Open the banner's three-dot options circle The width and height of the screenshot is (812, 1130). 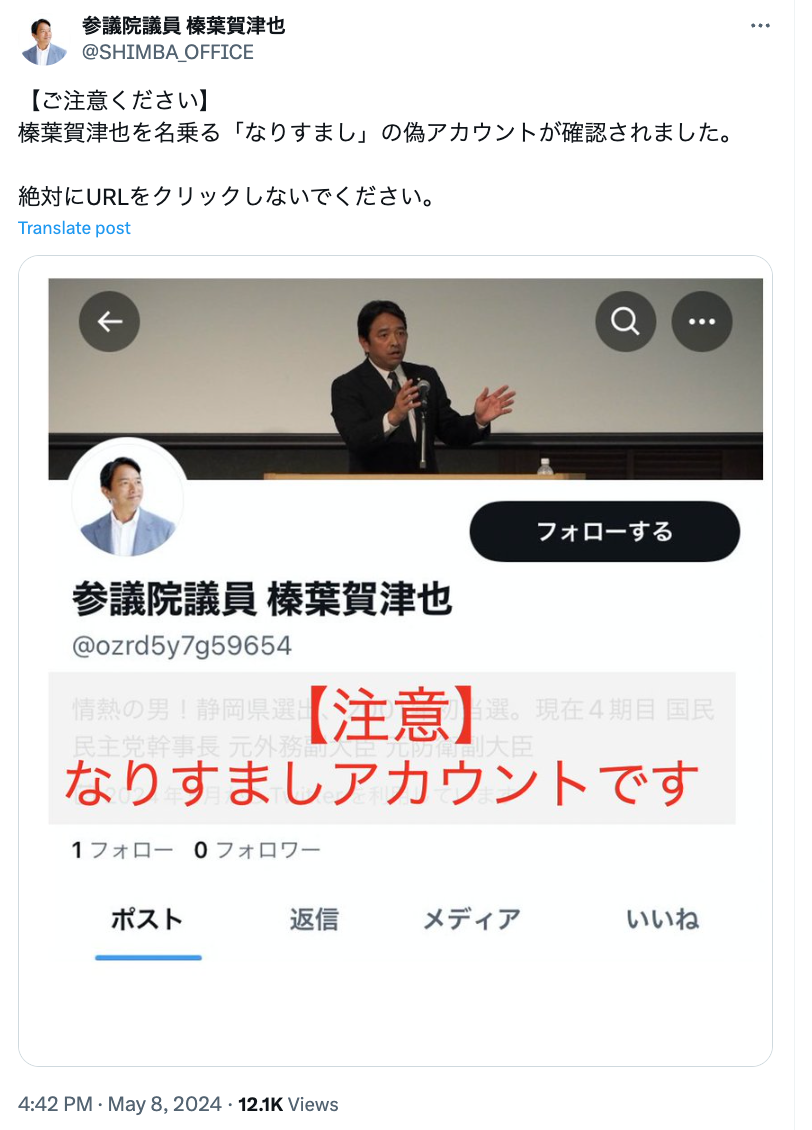702,321
